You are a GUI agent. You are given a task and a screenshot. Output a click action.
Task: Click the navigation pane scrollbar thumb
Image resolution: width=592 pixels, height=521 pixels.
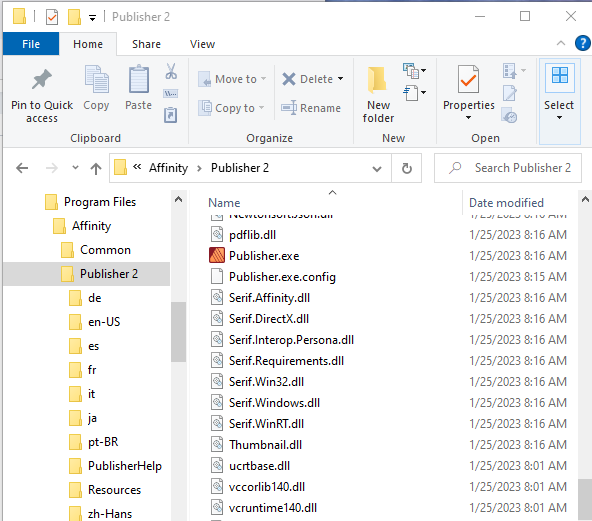[x=178, y=332]
